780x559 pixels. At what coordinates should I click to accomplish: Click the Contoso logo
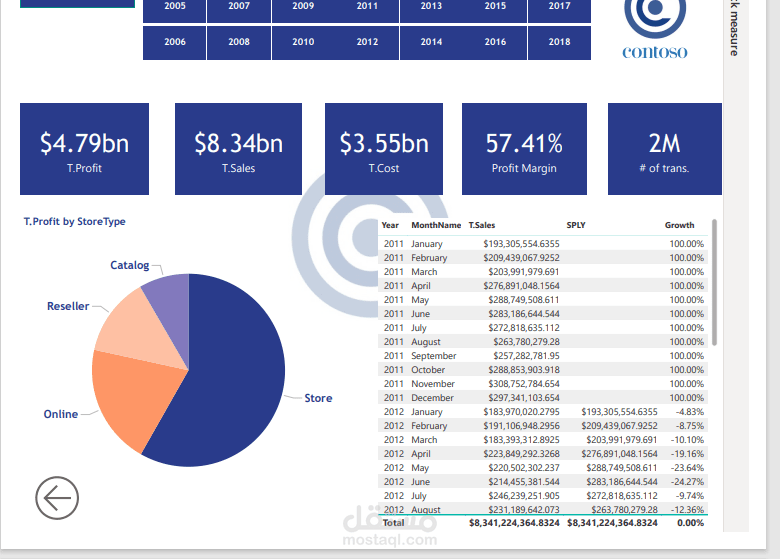[655, 30]
